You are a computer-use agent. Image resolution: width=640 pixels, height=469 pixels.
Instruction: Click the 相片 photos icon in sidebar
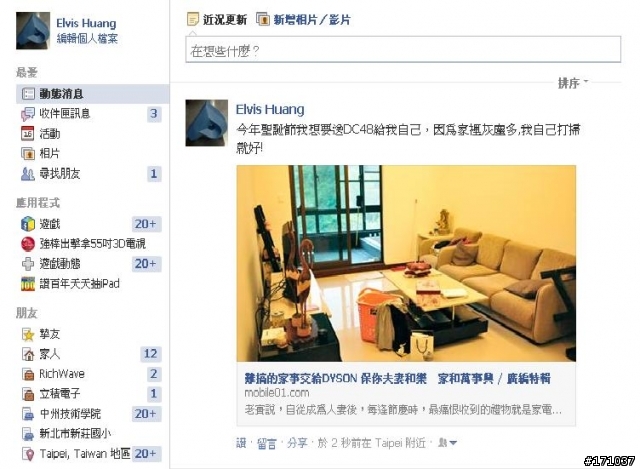[28, 153]
